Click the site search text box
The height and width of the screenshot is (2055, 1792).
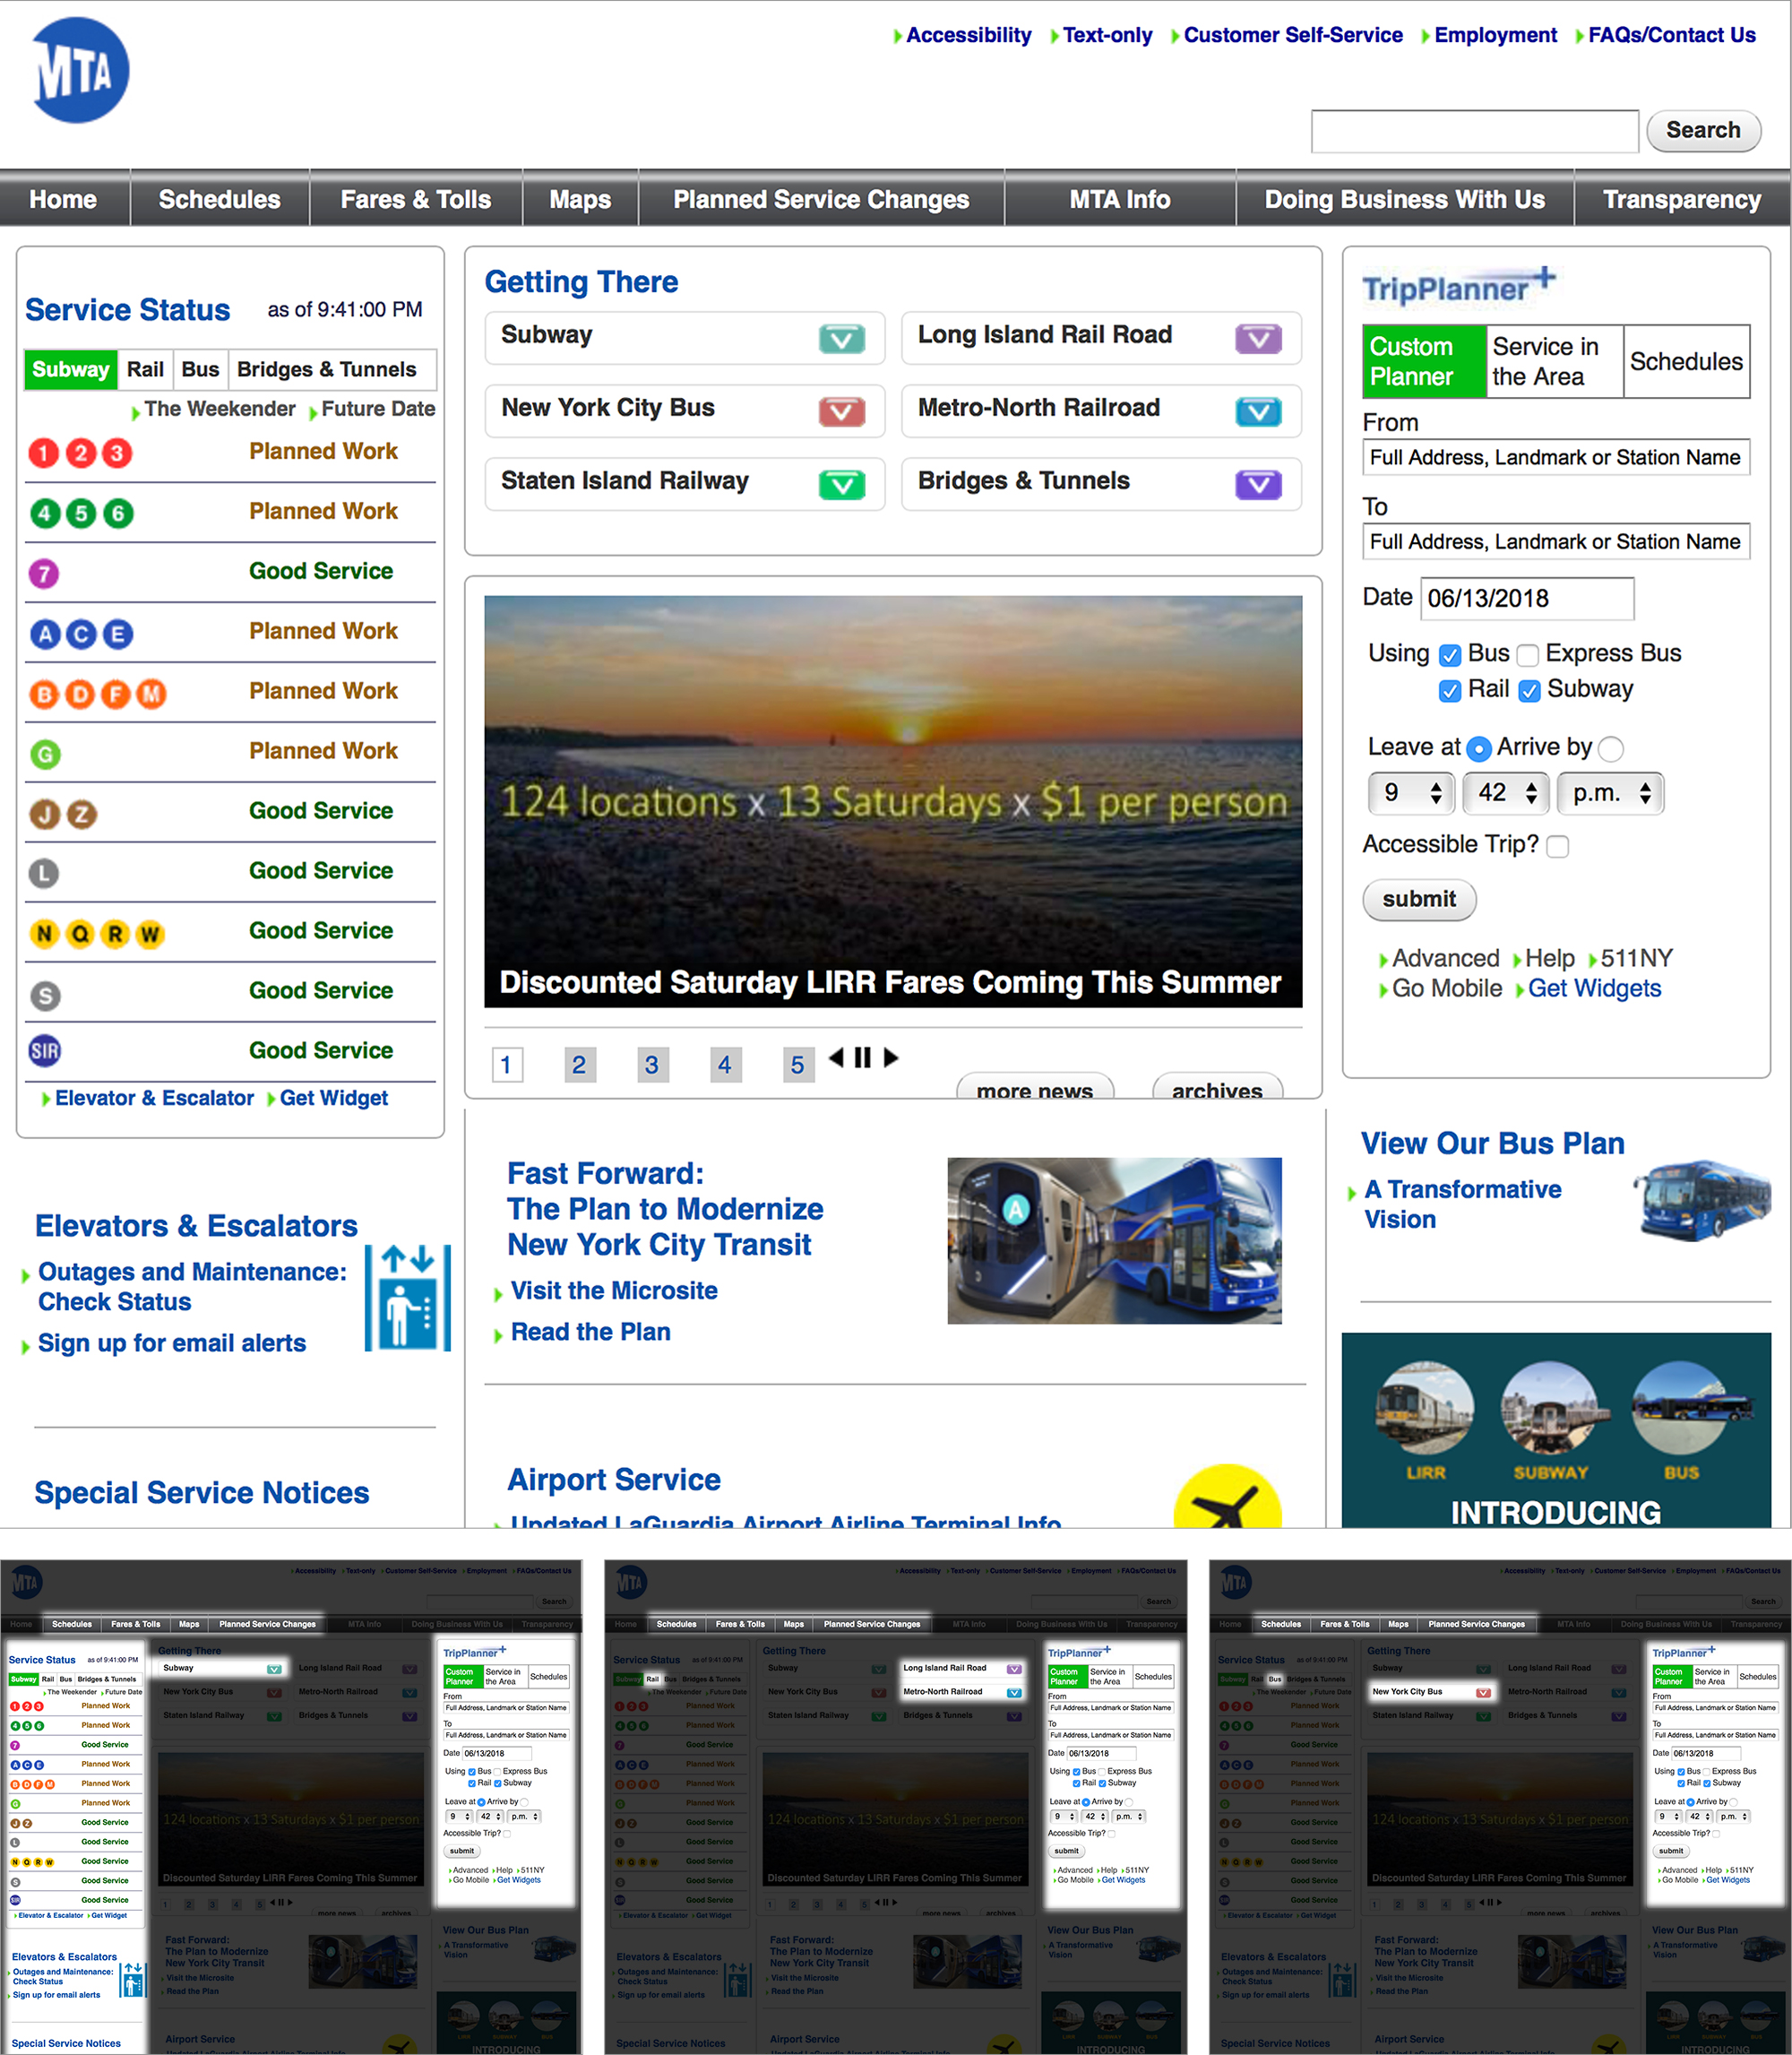[x=1475, y=131]
